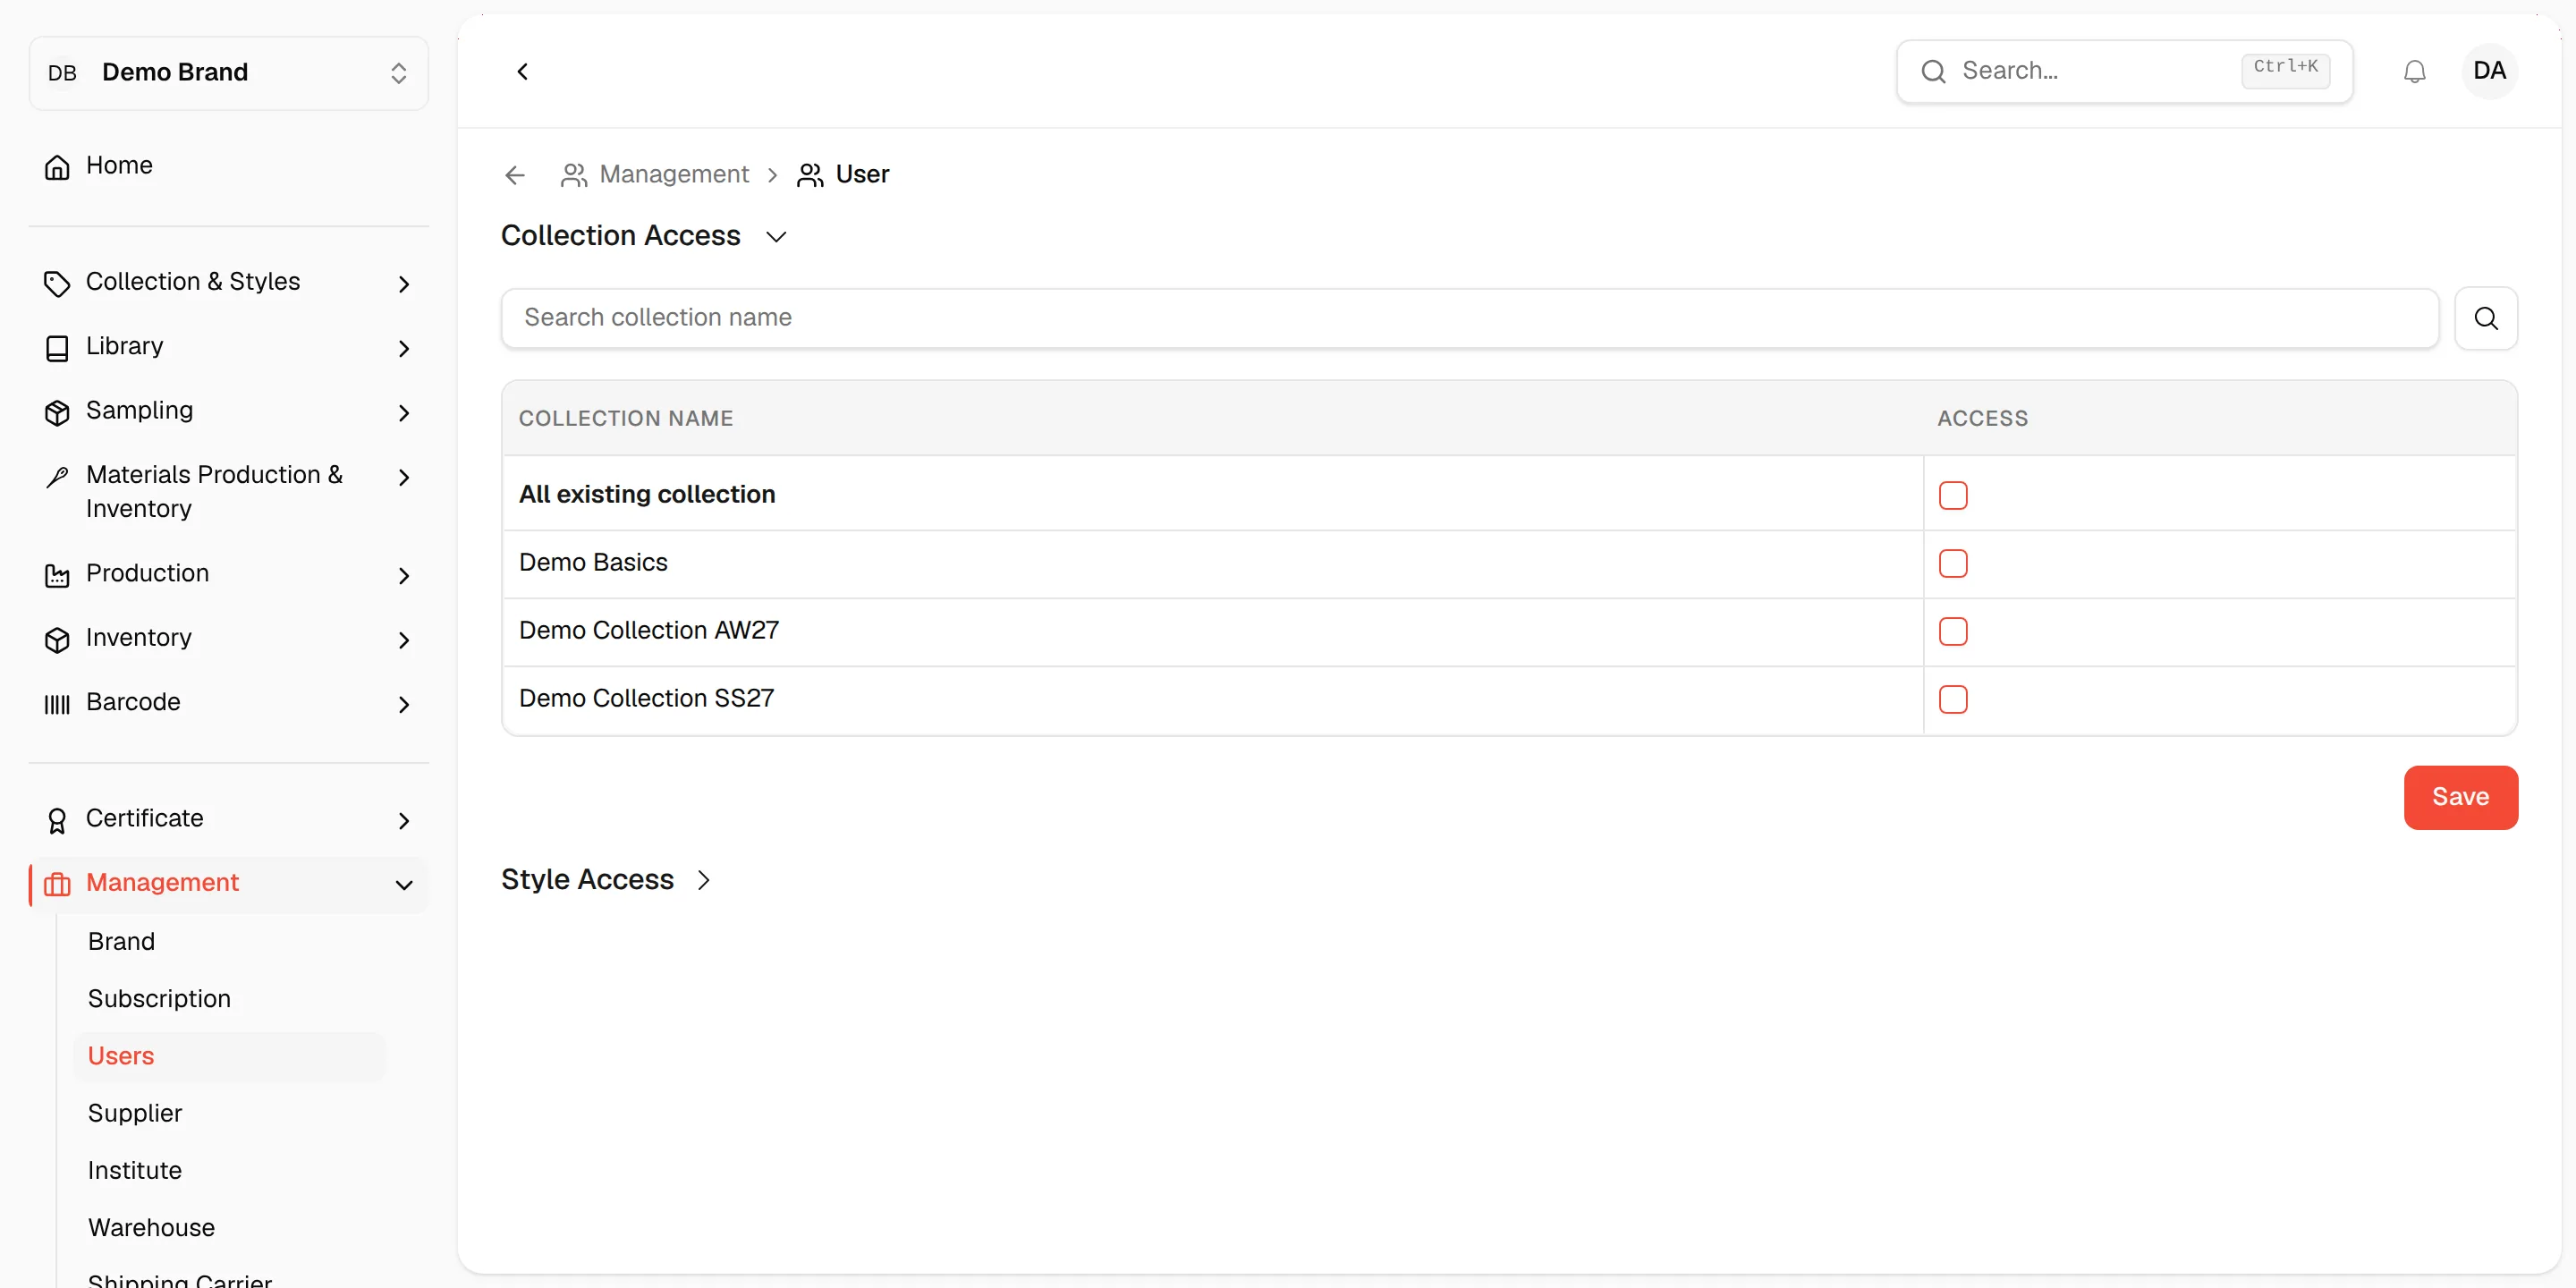
Task: Tick Demo Collection AW27 access checkbox
Action: [1952, 631]
